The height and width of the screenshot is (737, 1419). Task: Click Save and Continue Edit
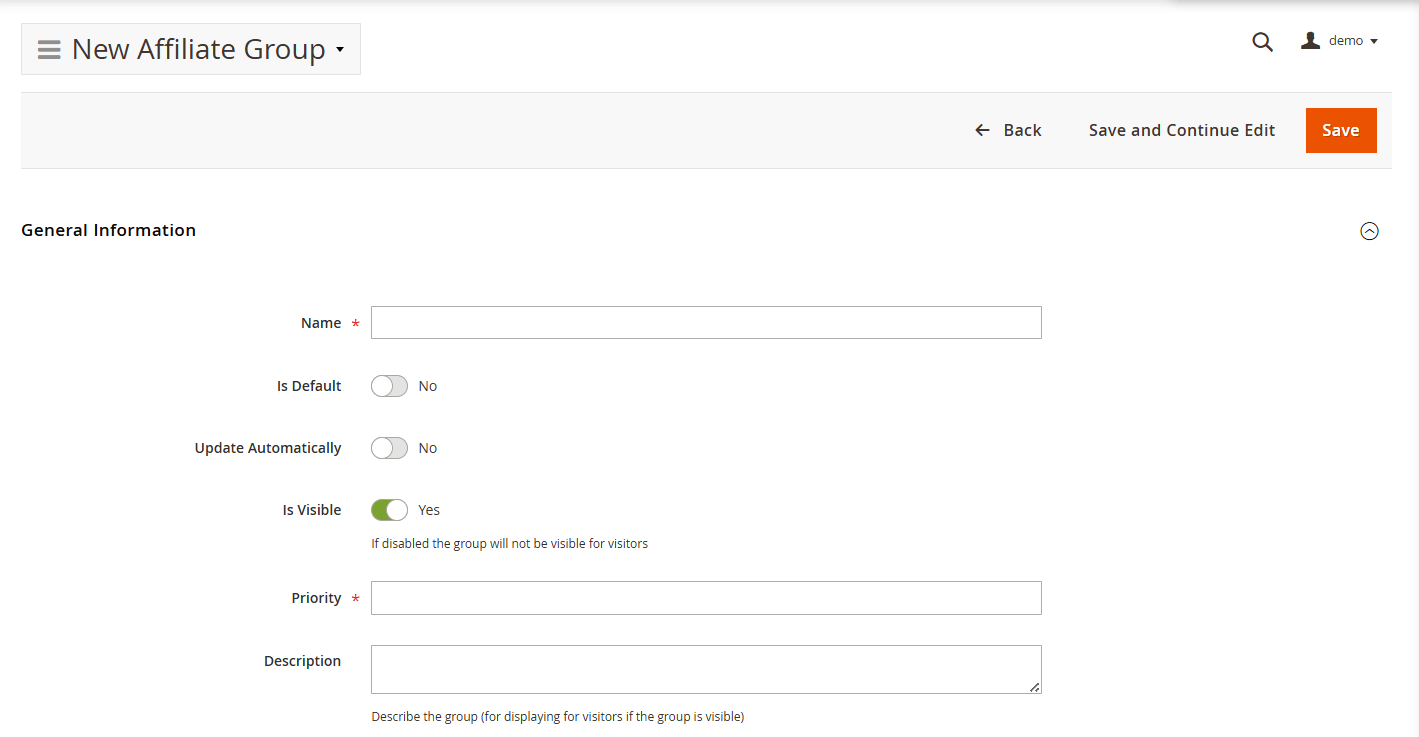pyautogui.click(x=1181, y=130)
